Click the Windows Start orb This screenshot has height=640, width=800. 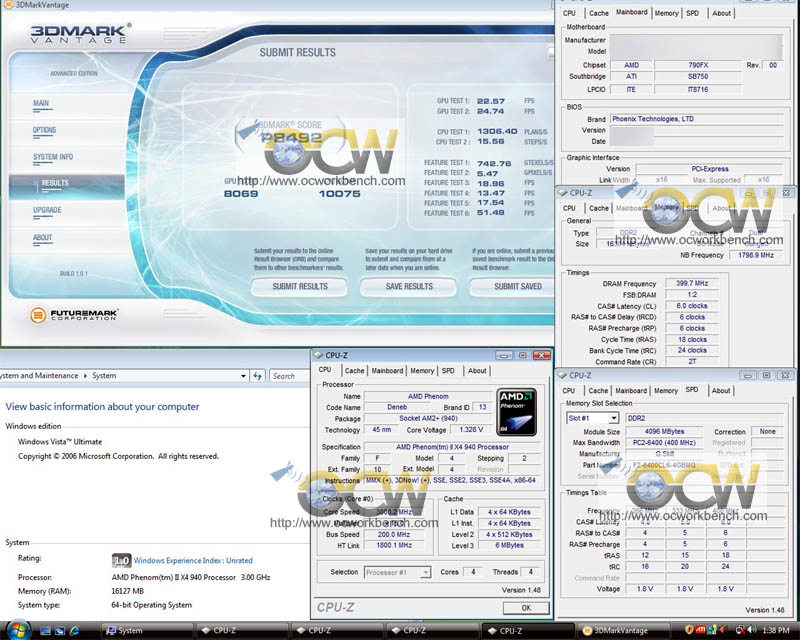click(x=16, y=630)
